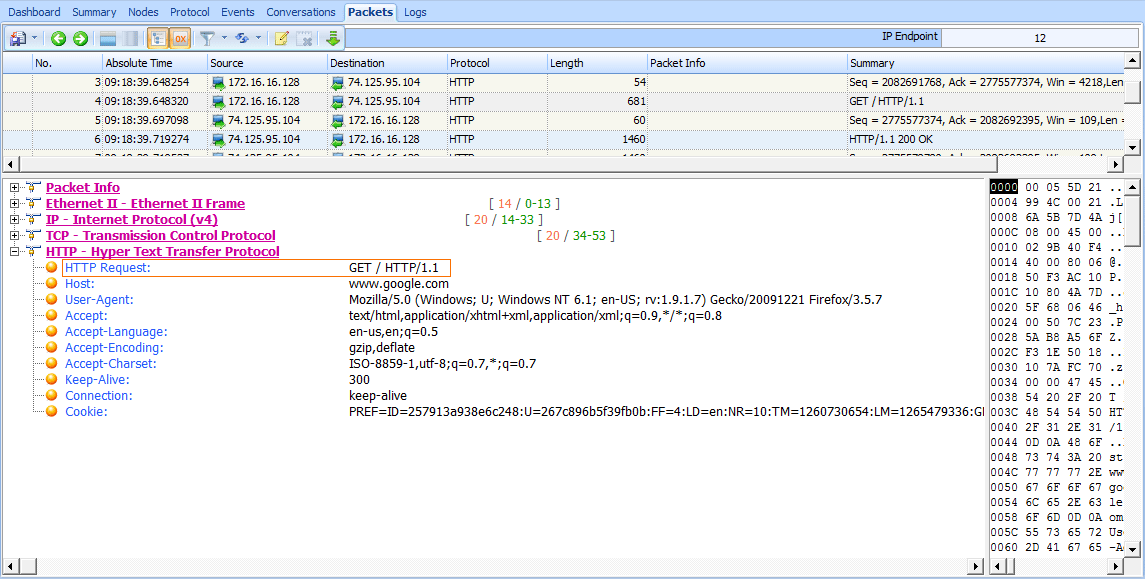Select the horizontal pane layout icon
The image size is (1145, 579).
[x=108, y=39]
